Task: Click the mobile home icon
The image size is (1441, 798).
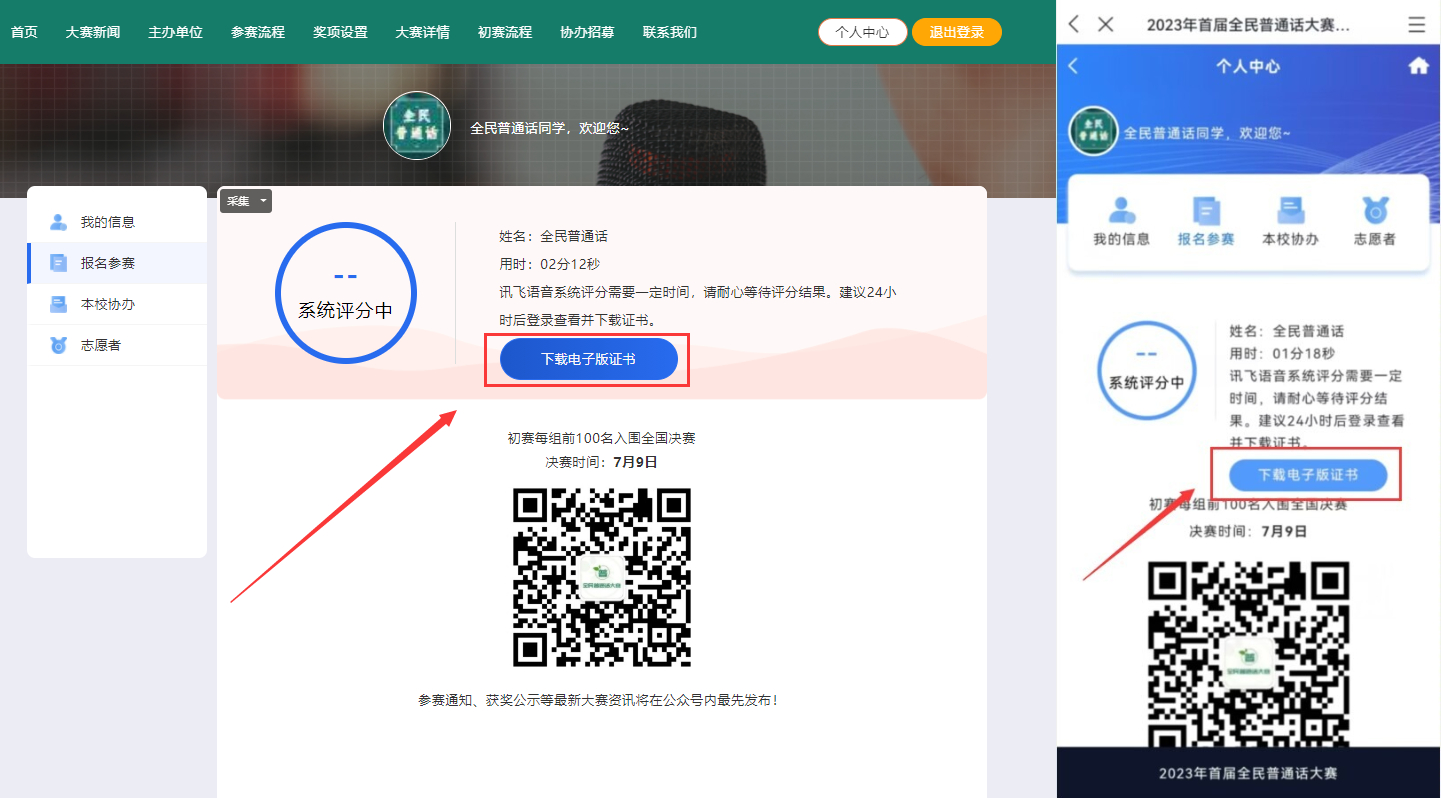Action: pos(1418,66)
